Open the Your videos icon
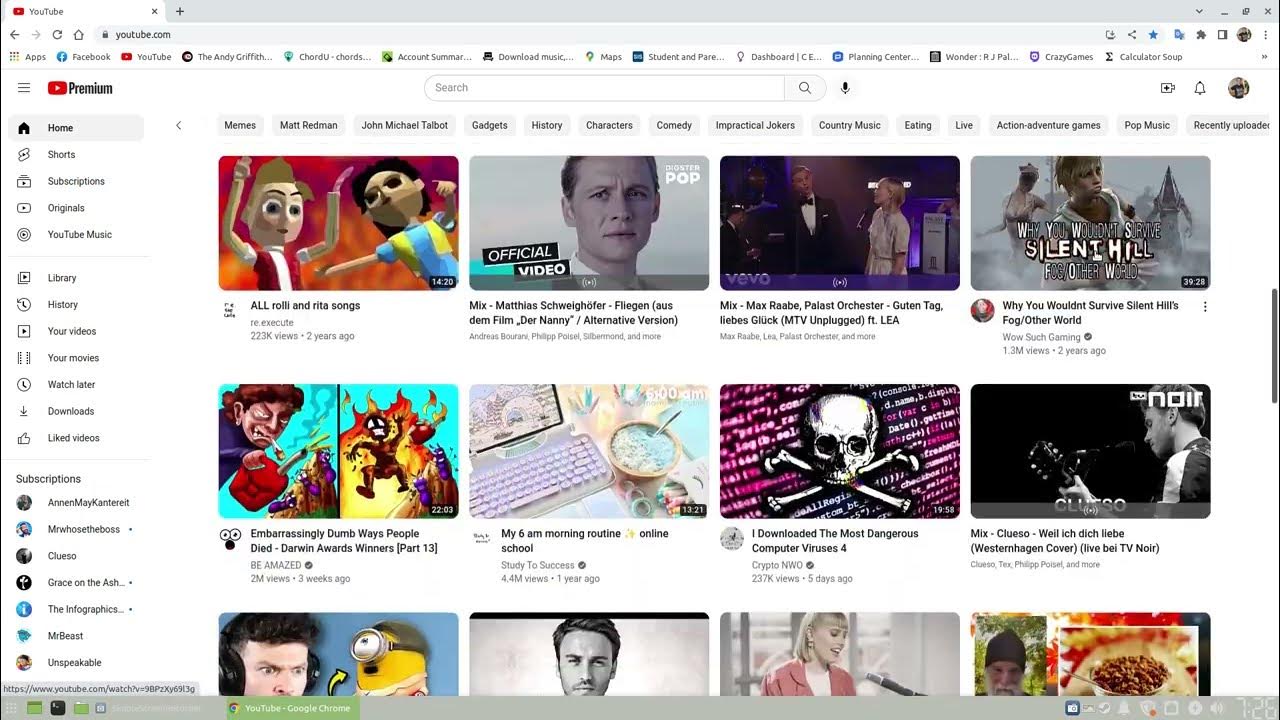This screenshot has height=720, width=1280. click(24, 331)
